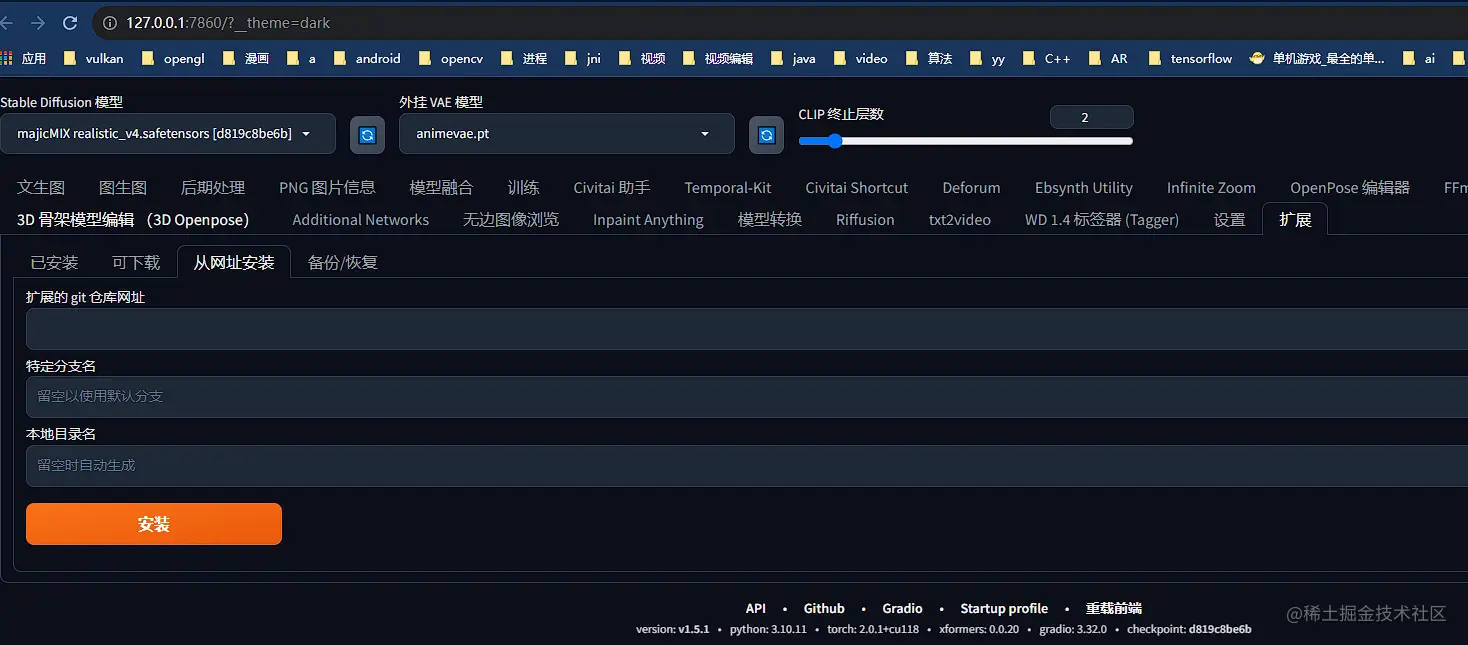Open the 视频编辑 bookmark folder

[x=718, y=59]
